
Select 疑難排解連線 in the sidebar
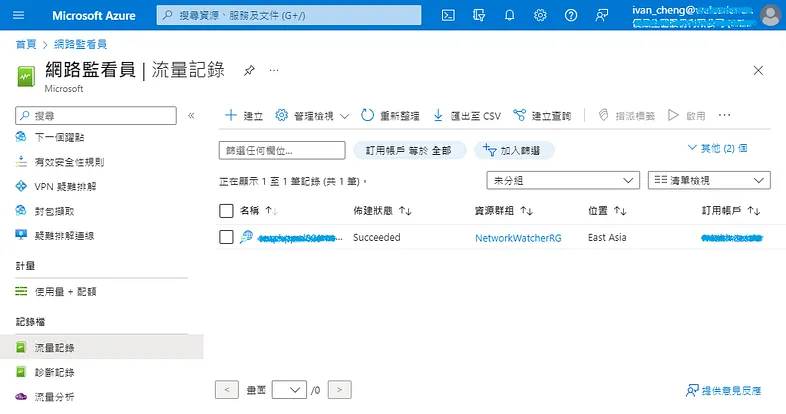64,236
